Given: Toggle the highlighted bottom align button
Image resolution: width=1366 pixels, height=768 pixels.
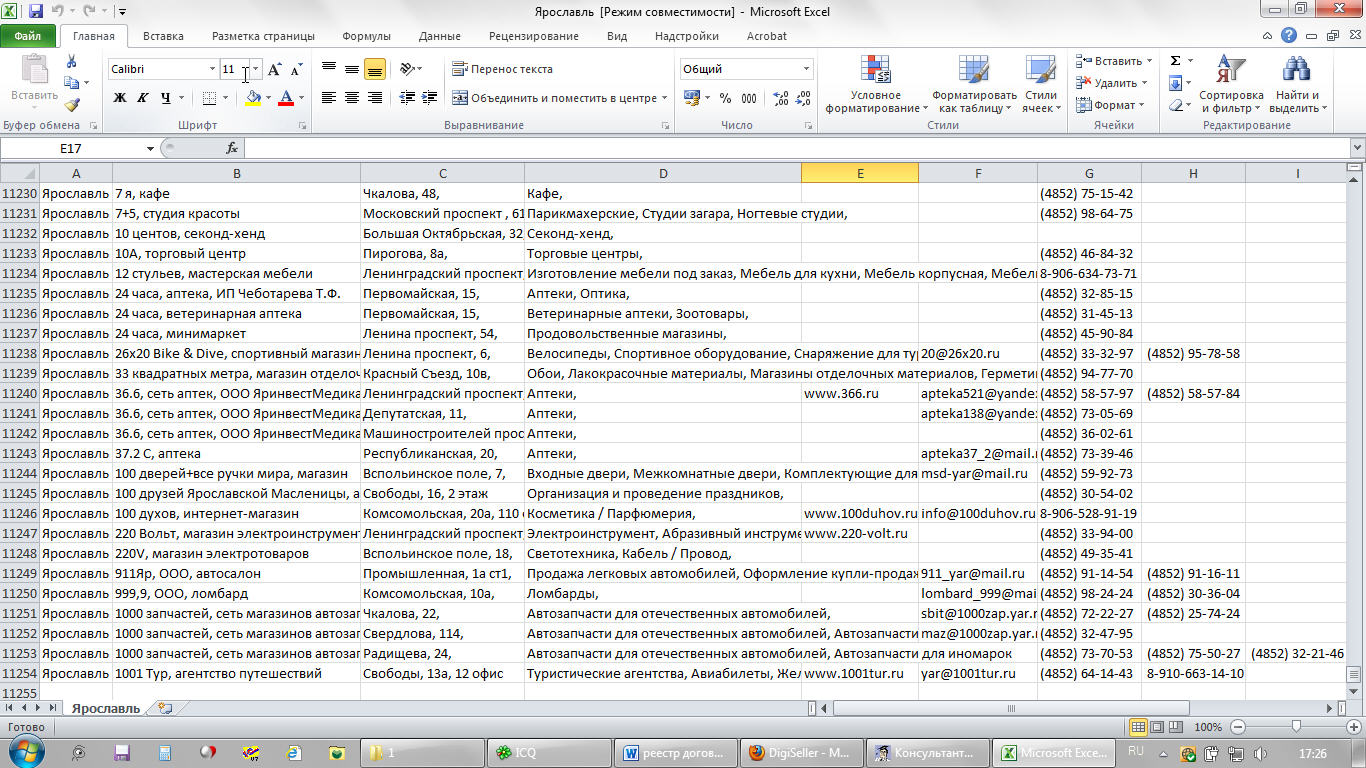Looking at the screenshot, I should point(374,70).
